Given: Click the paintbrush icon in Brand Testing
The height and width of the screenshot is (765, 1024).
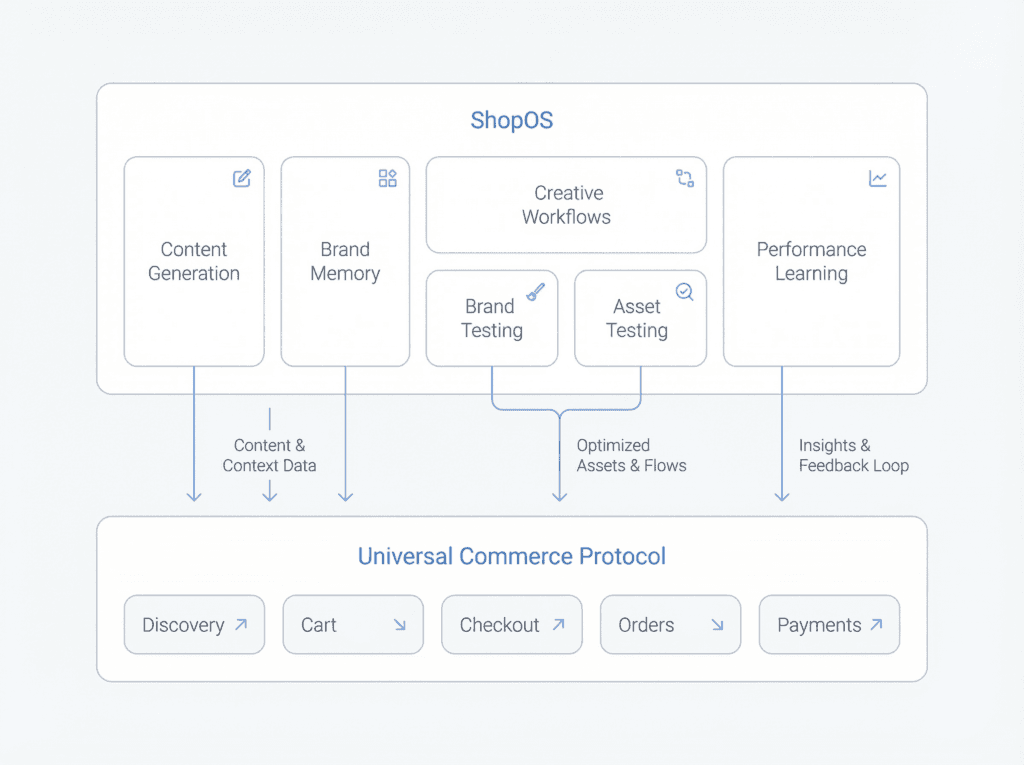Looking at the screenshot, I should (536, 291).
